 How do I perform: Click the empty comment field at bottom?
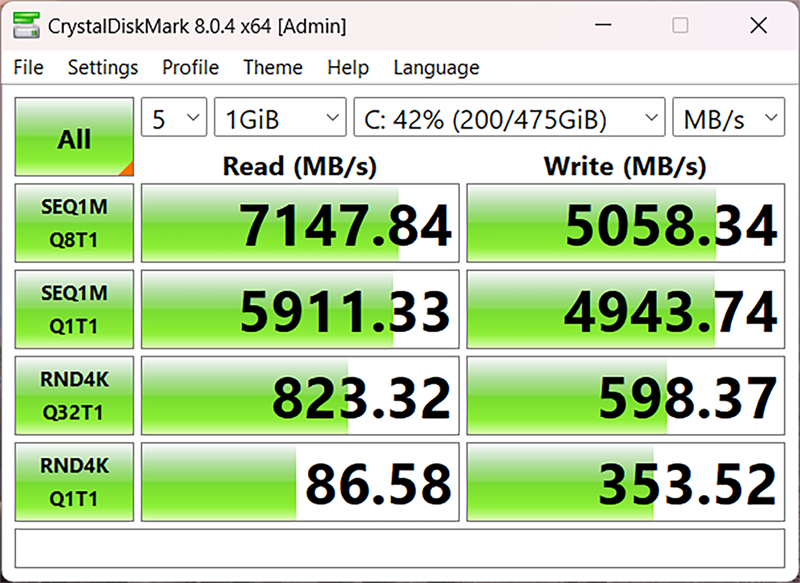(399, 548)
